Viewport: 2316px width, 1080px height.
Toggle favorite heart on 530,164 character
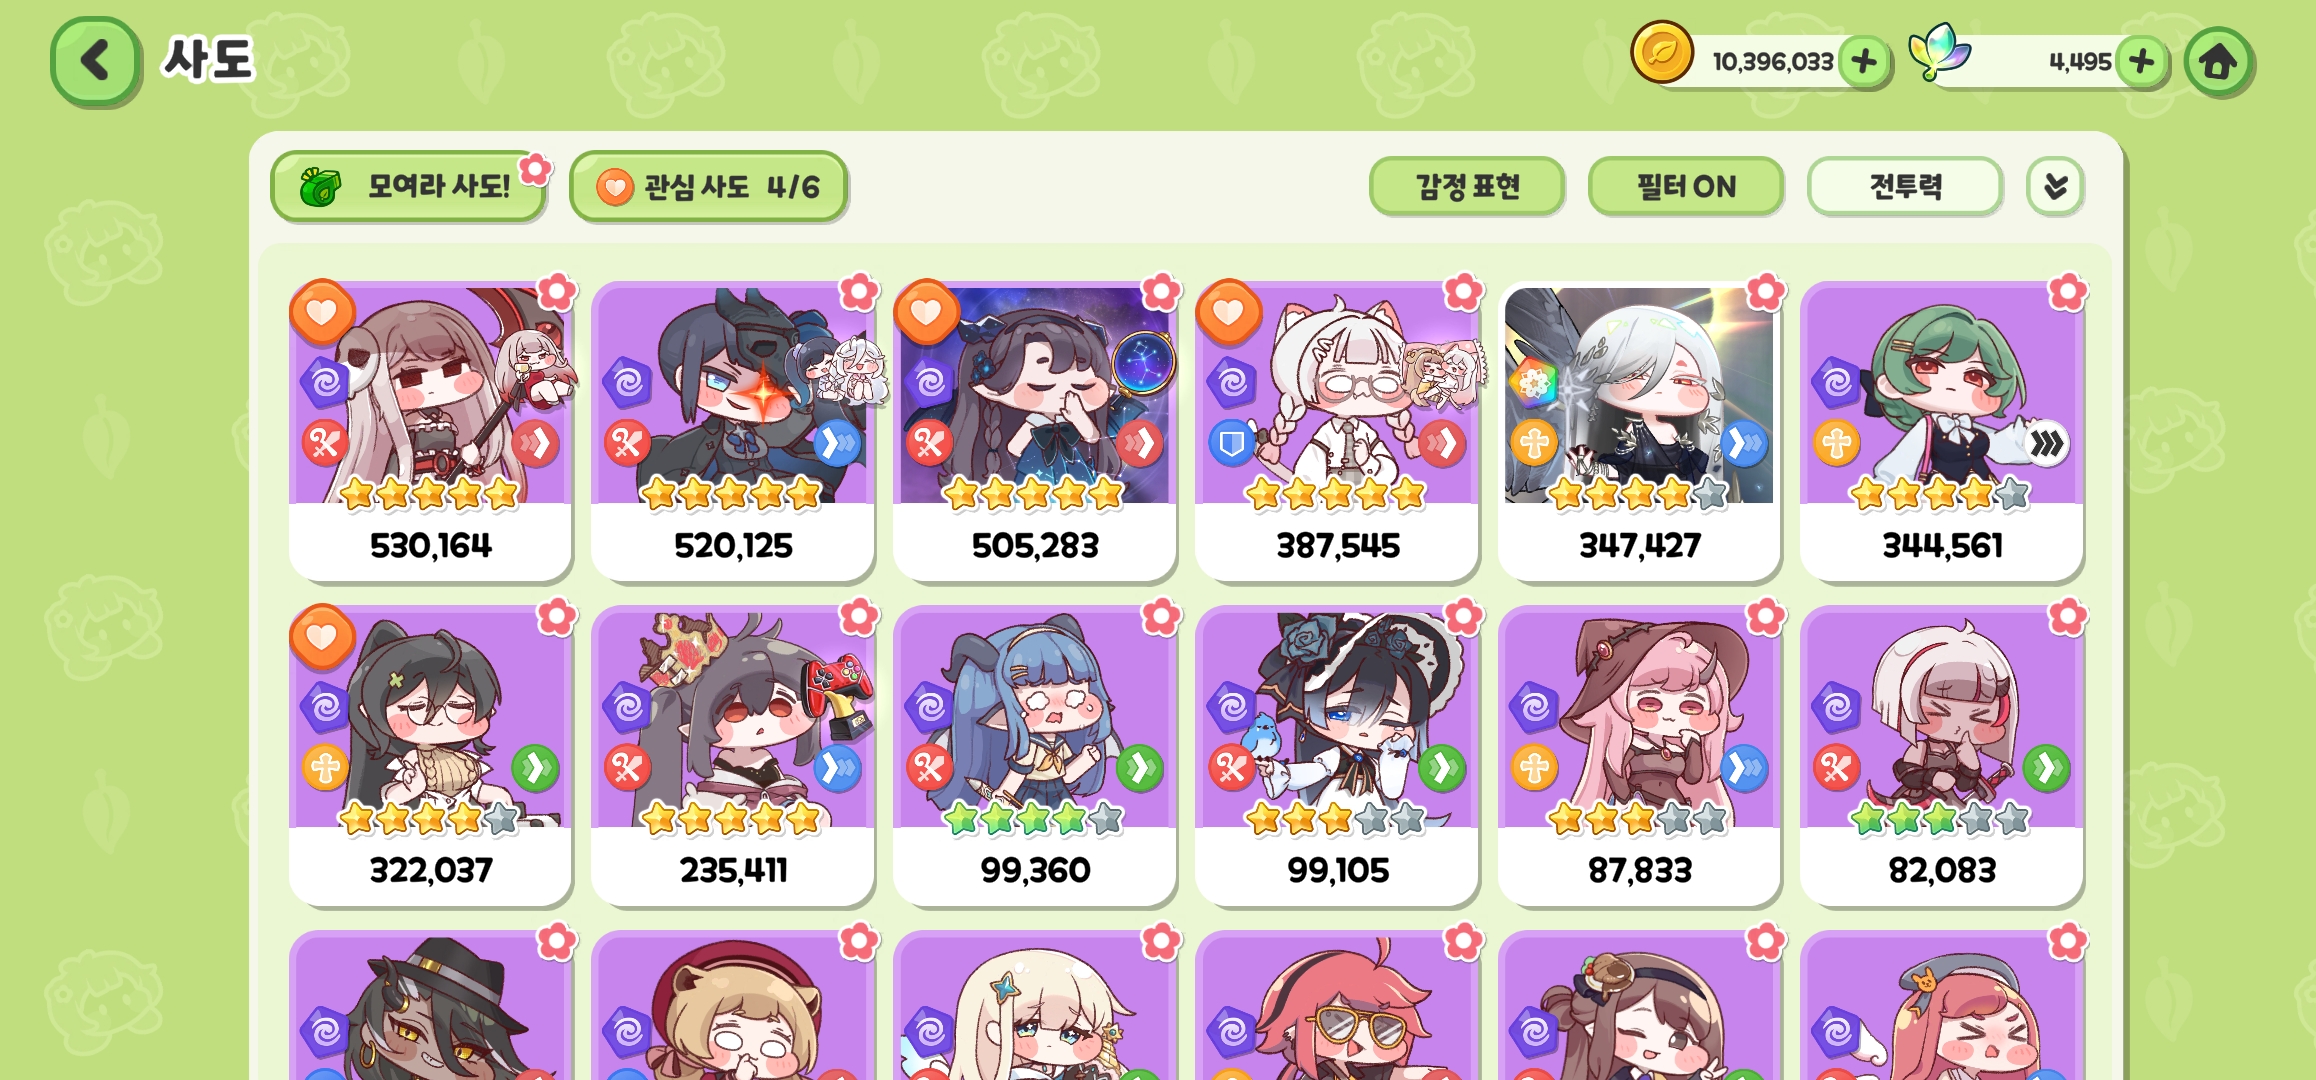tap(322, 312)
